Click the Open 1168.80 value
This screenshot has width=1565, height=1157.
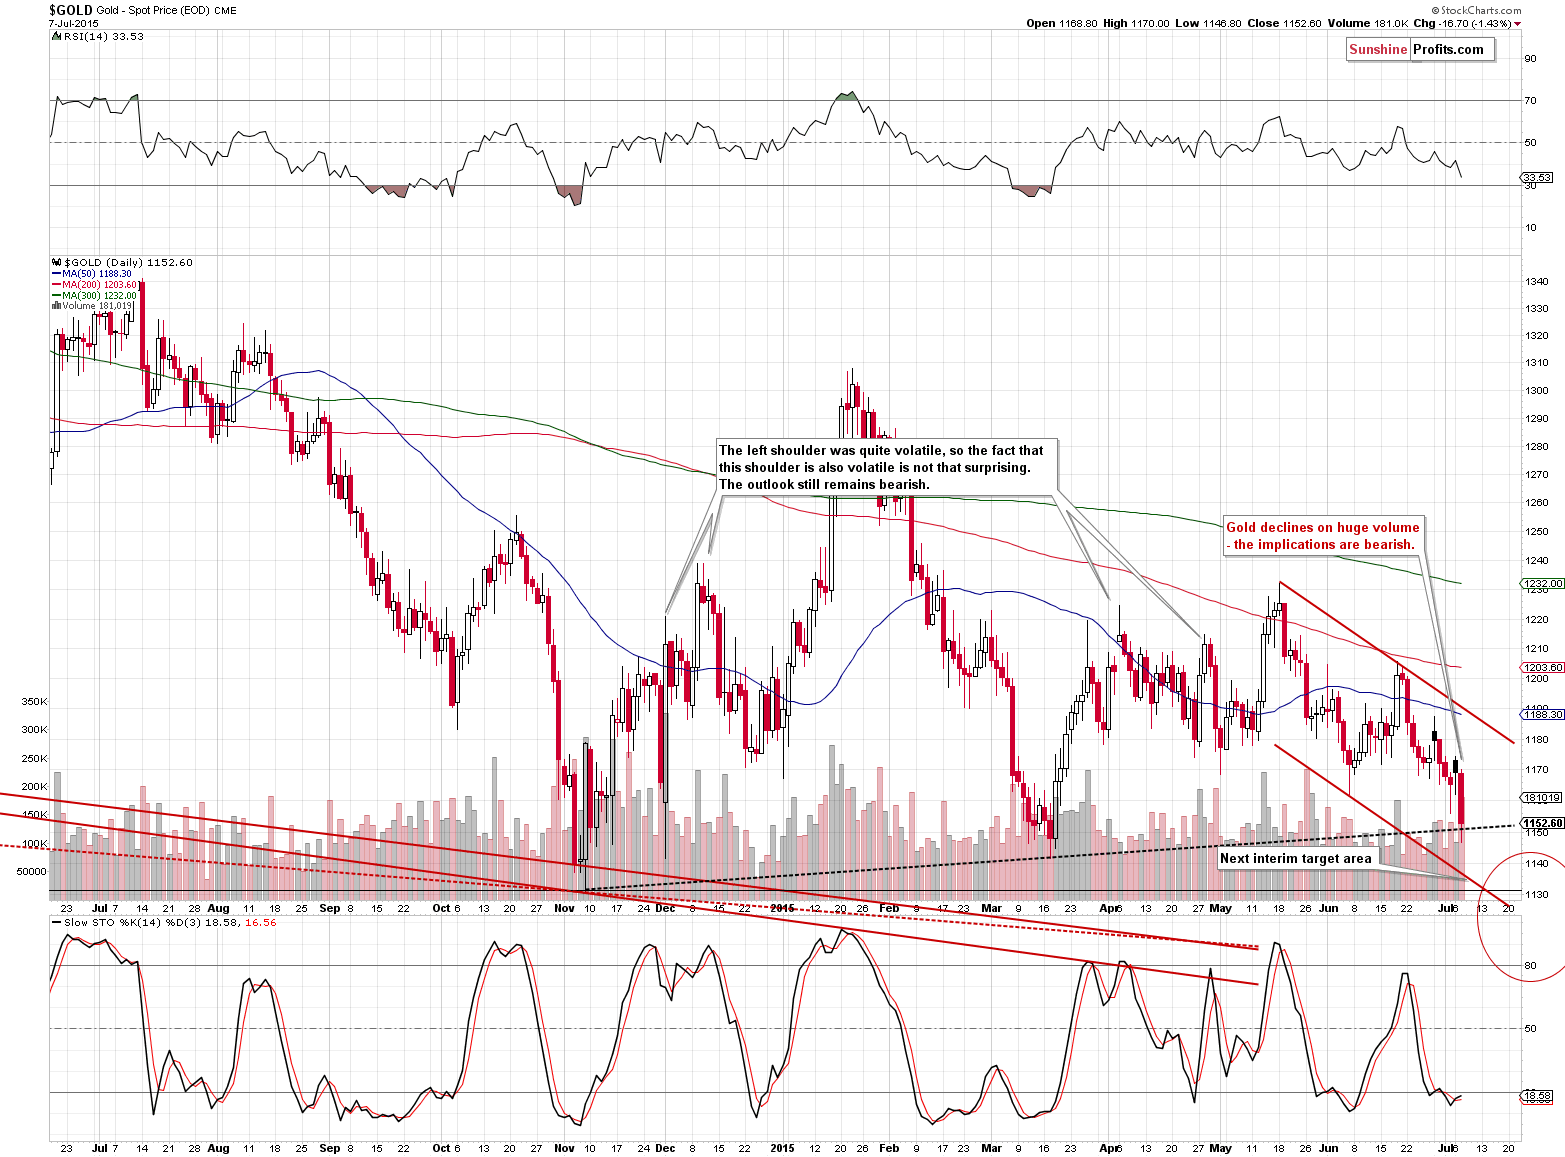(1062, 23)
